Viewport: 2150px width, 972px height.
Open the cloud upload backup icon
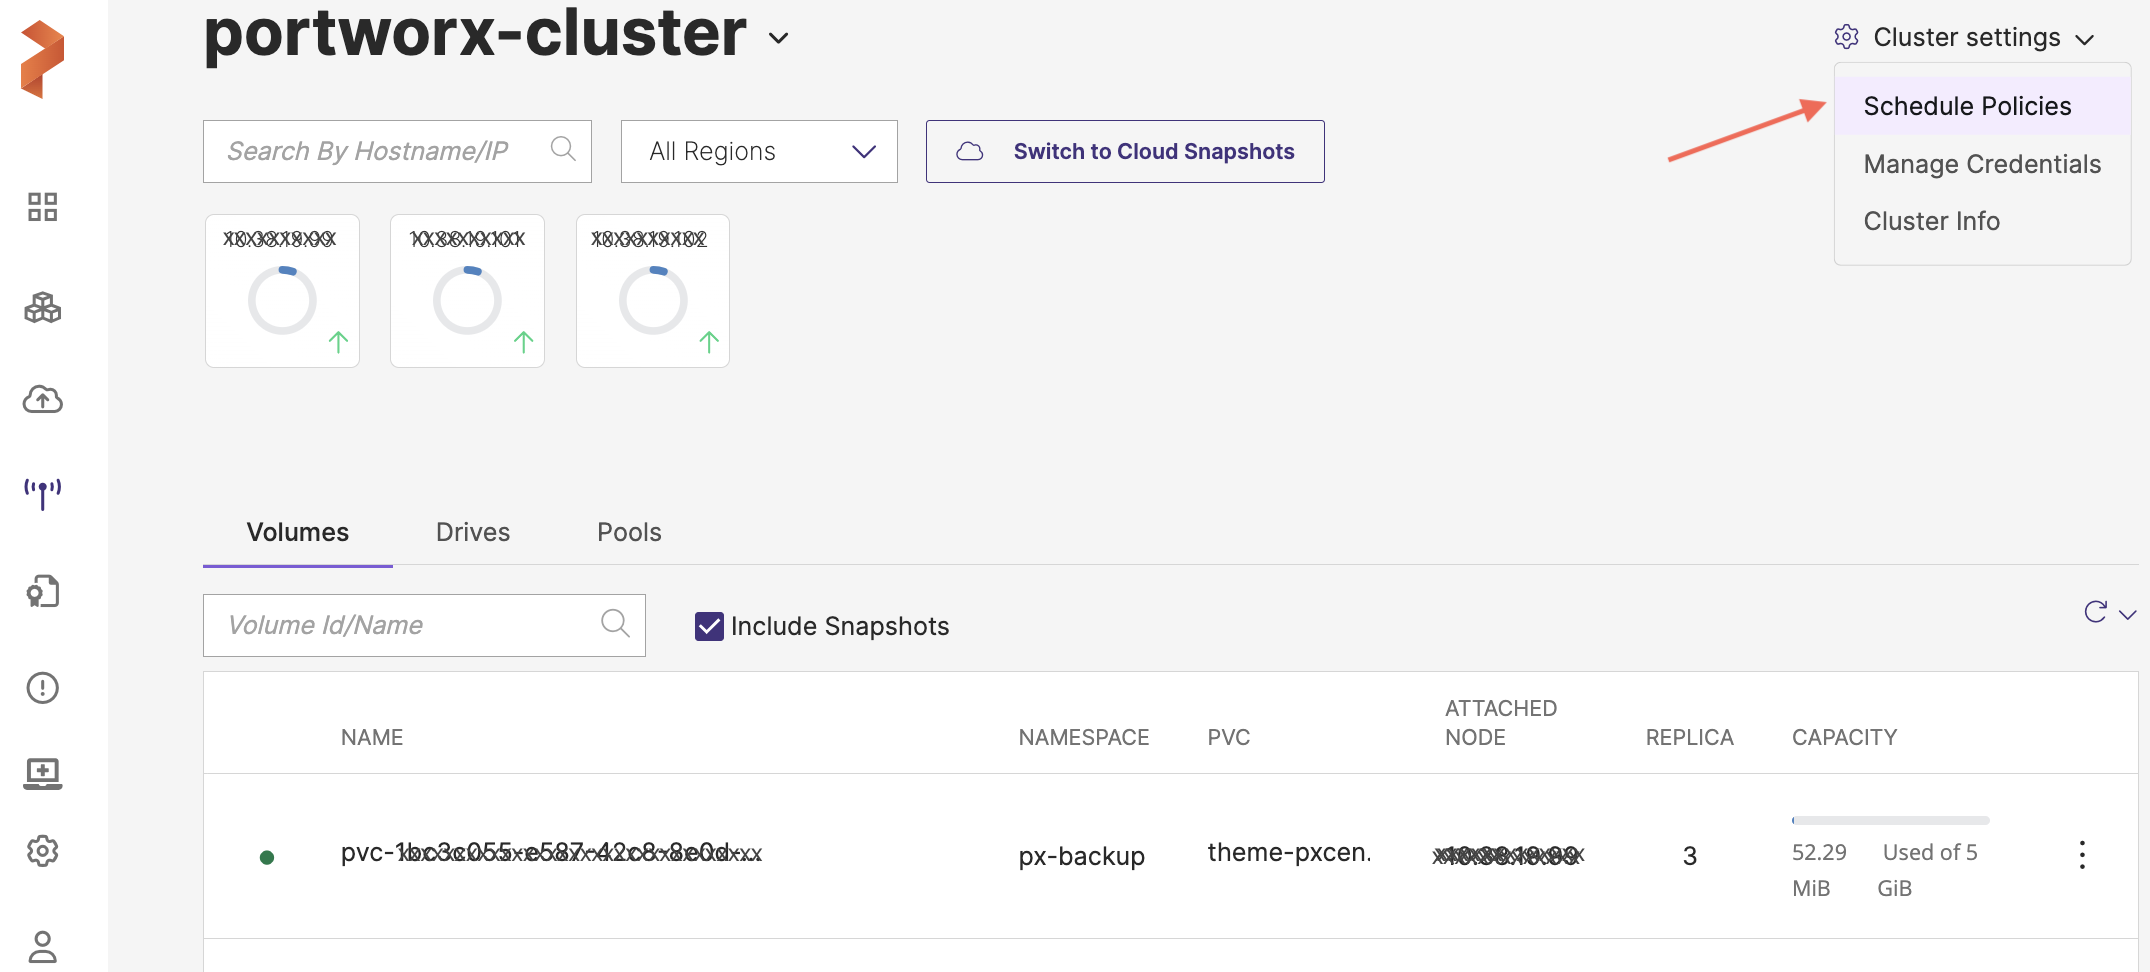pos(43,400)
